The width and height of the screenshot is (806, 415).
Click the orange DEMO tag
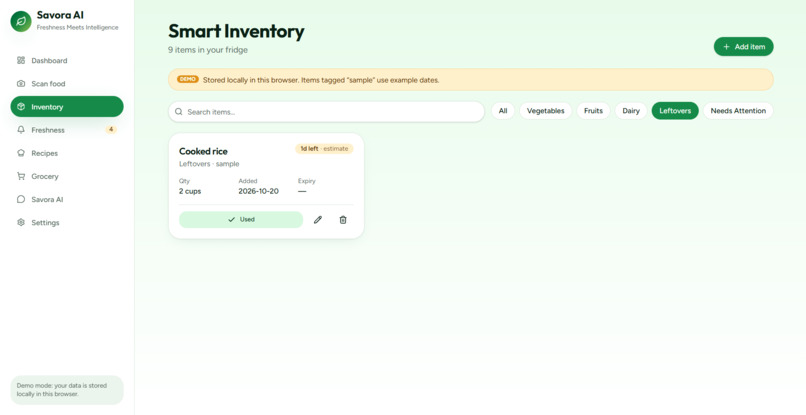coord(188,79)
